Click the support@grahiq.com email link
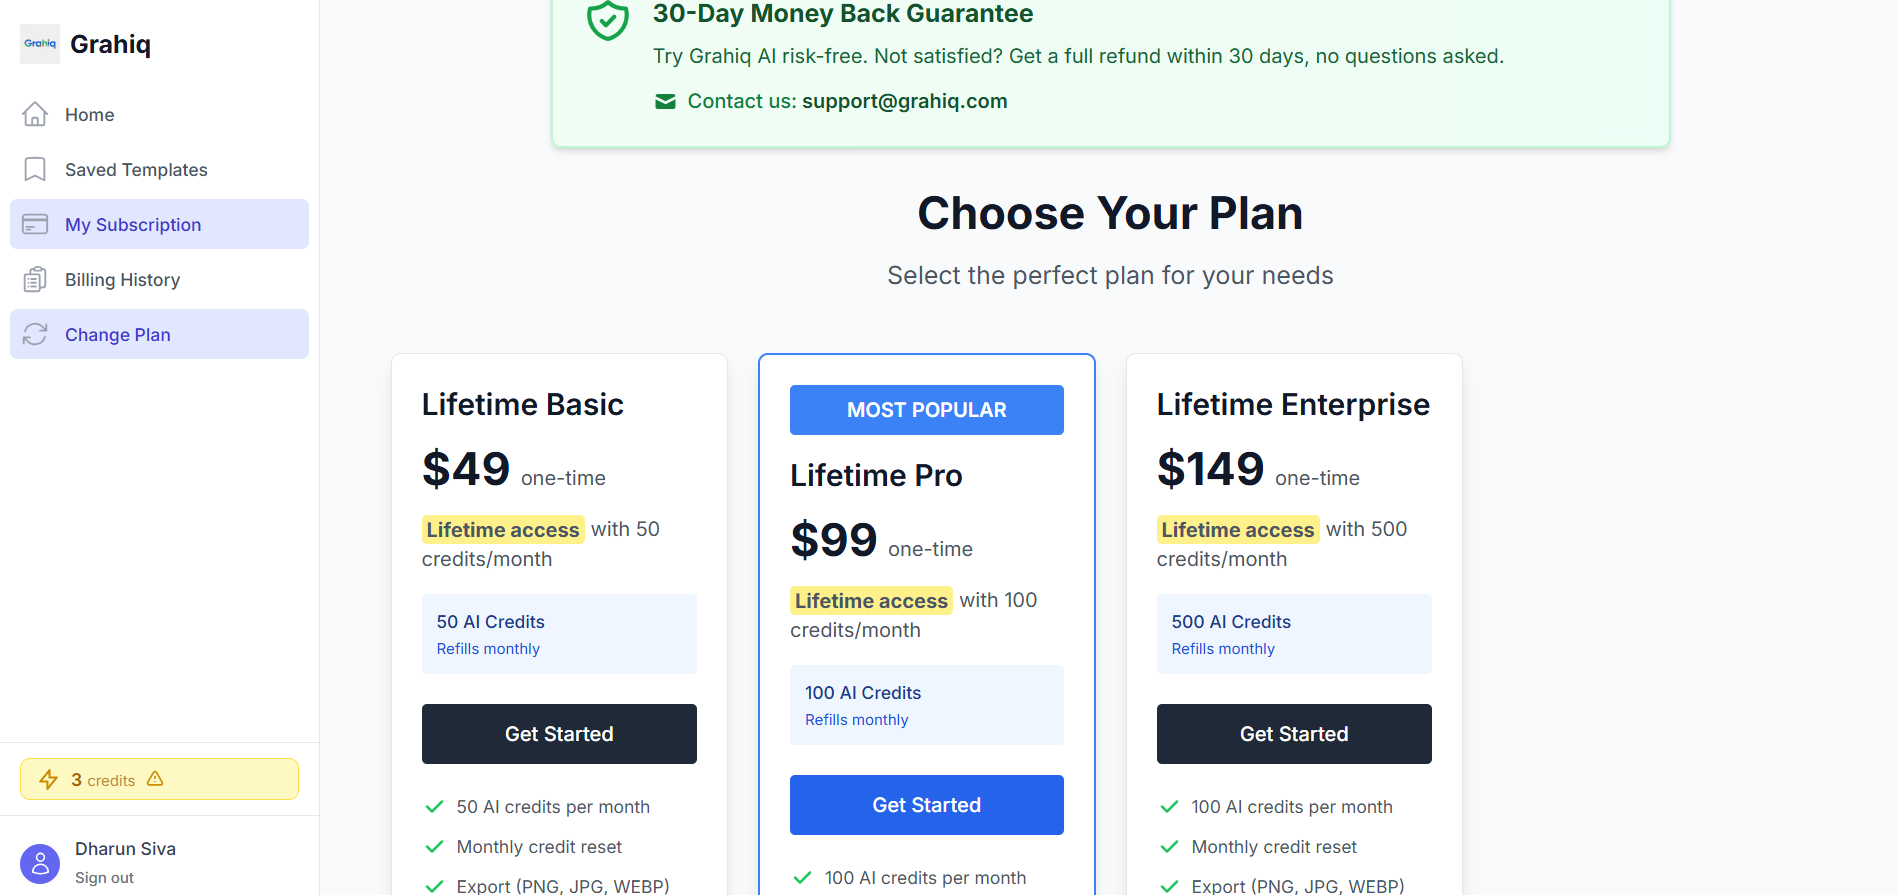This screenshot has height=895, width=1898. click(904, 102)
